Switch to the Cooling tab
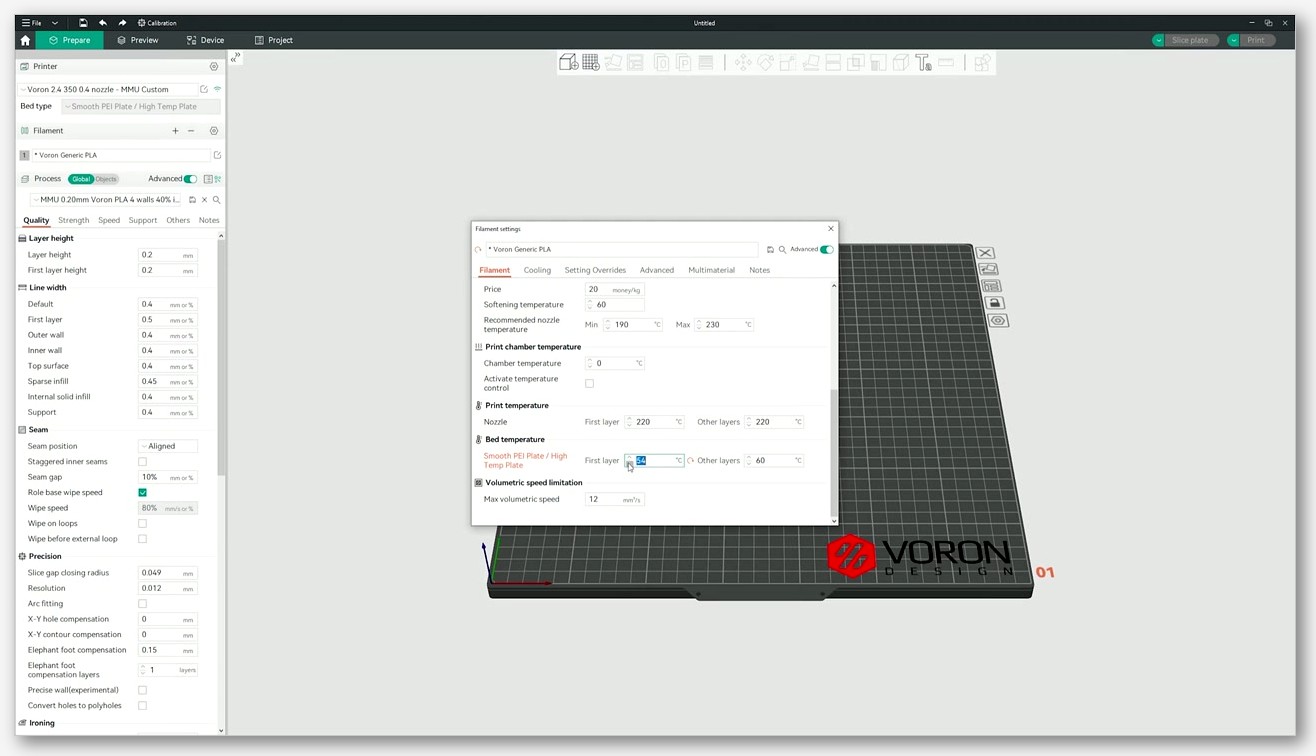 (x=537, y=270)
